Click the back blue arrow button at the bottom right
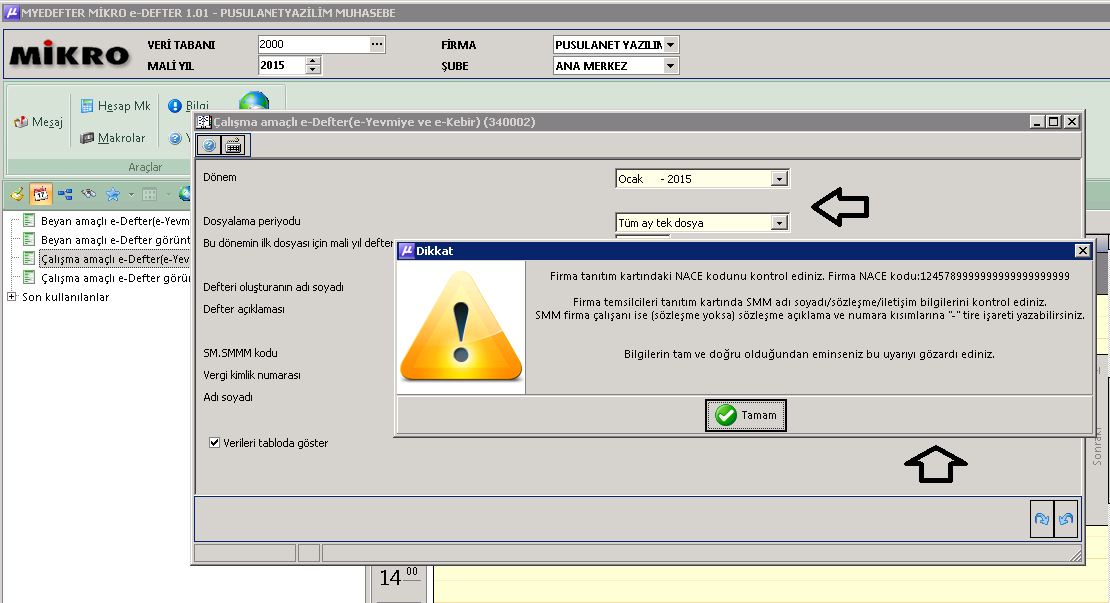The image size is (1110, 603). (x=1065, y=519)
